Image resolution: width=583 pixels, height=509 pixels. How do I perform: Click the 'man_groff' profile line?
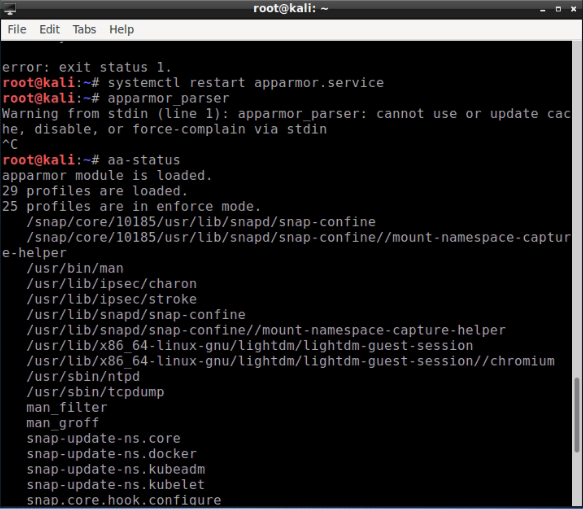point(62,423)
